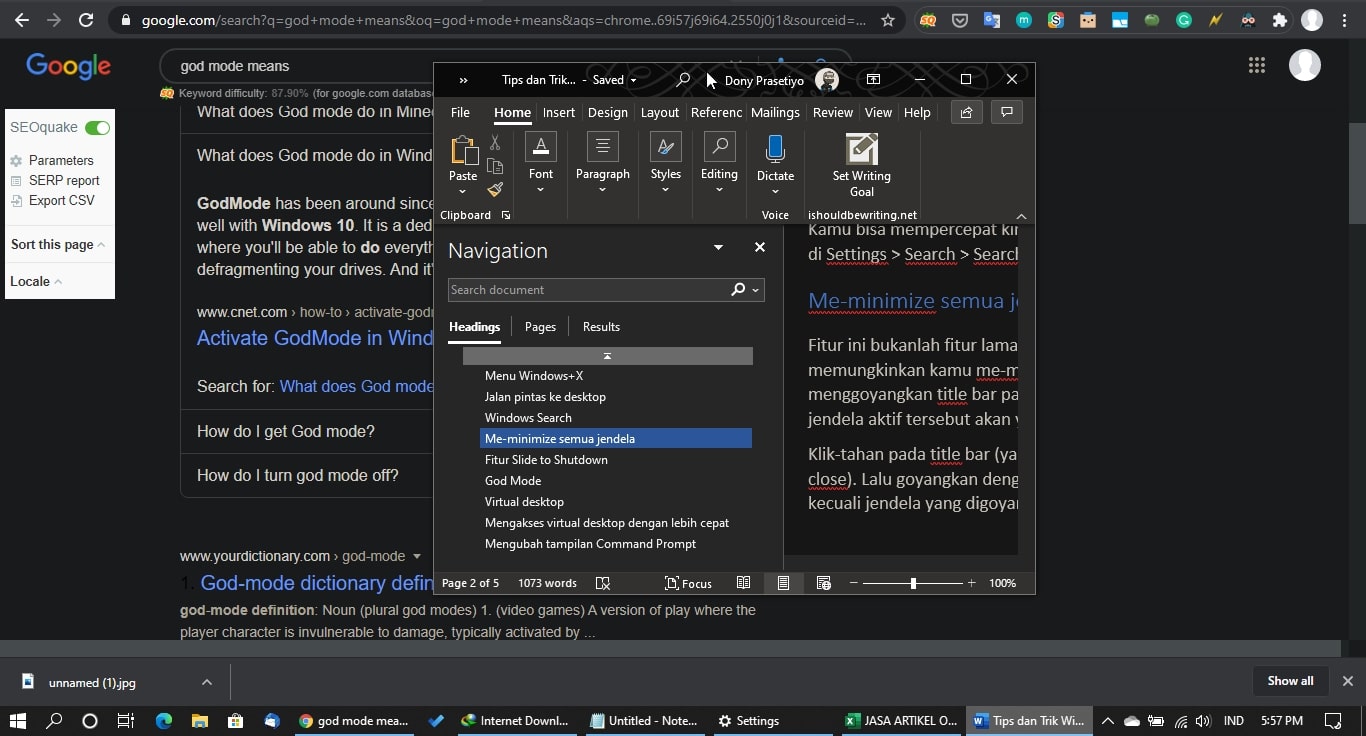Close the Navigation pane
This screenshot has width=1366, height=736.
click(759, 247)
